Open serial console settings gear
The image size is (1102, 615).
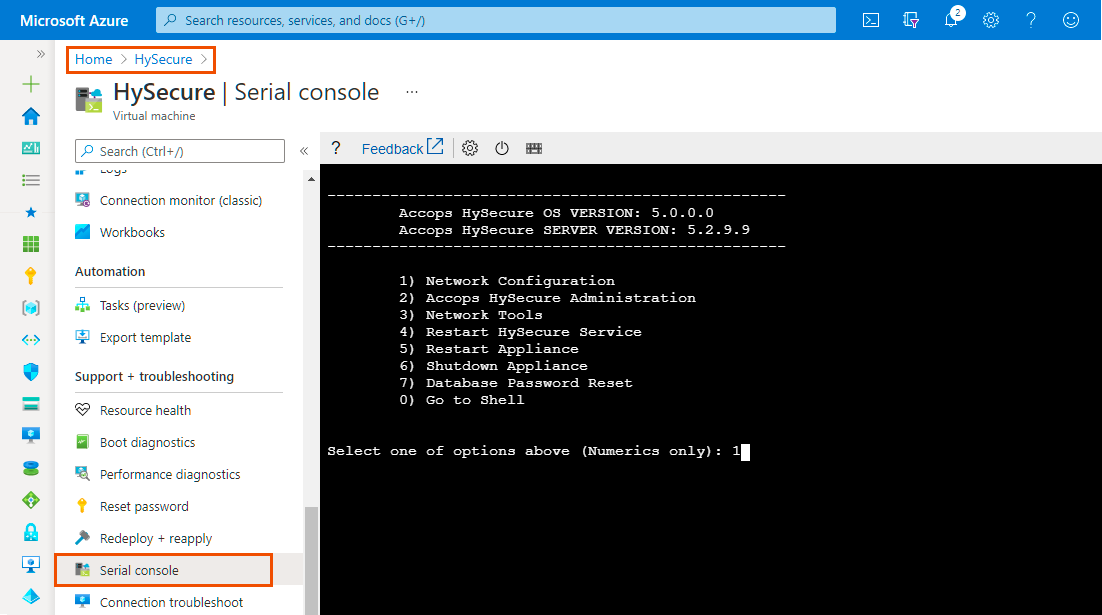point(470,148)
